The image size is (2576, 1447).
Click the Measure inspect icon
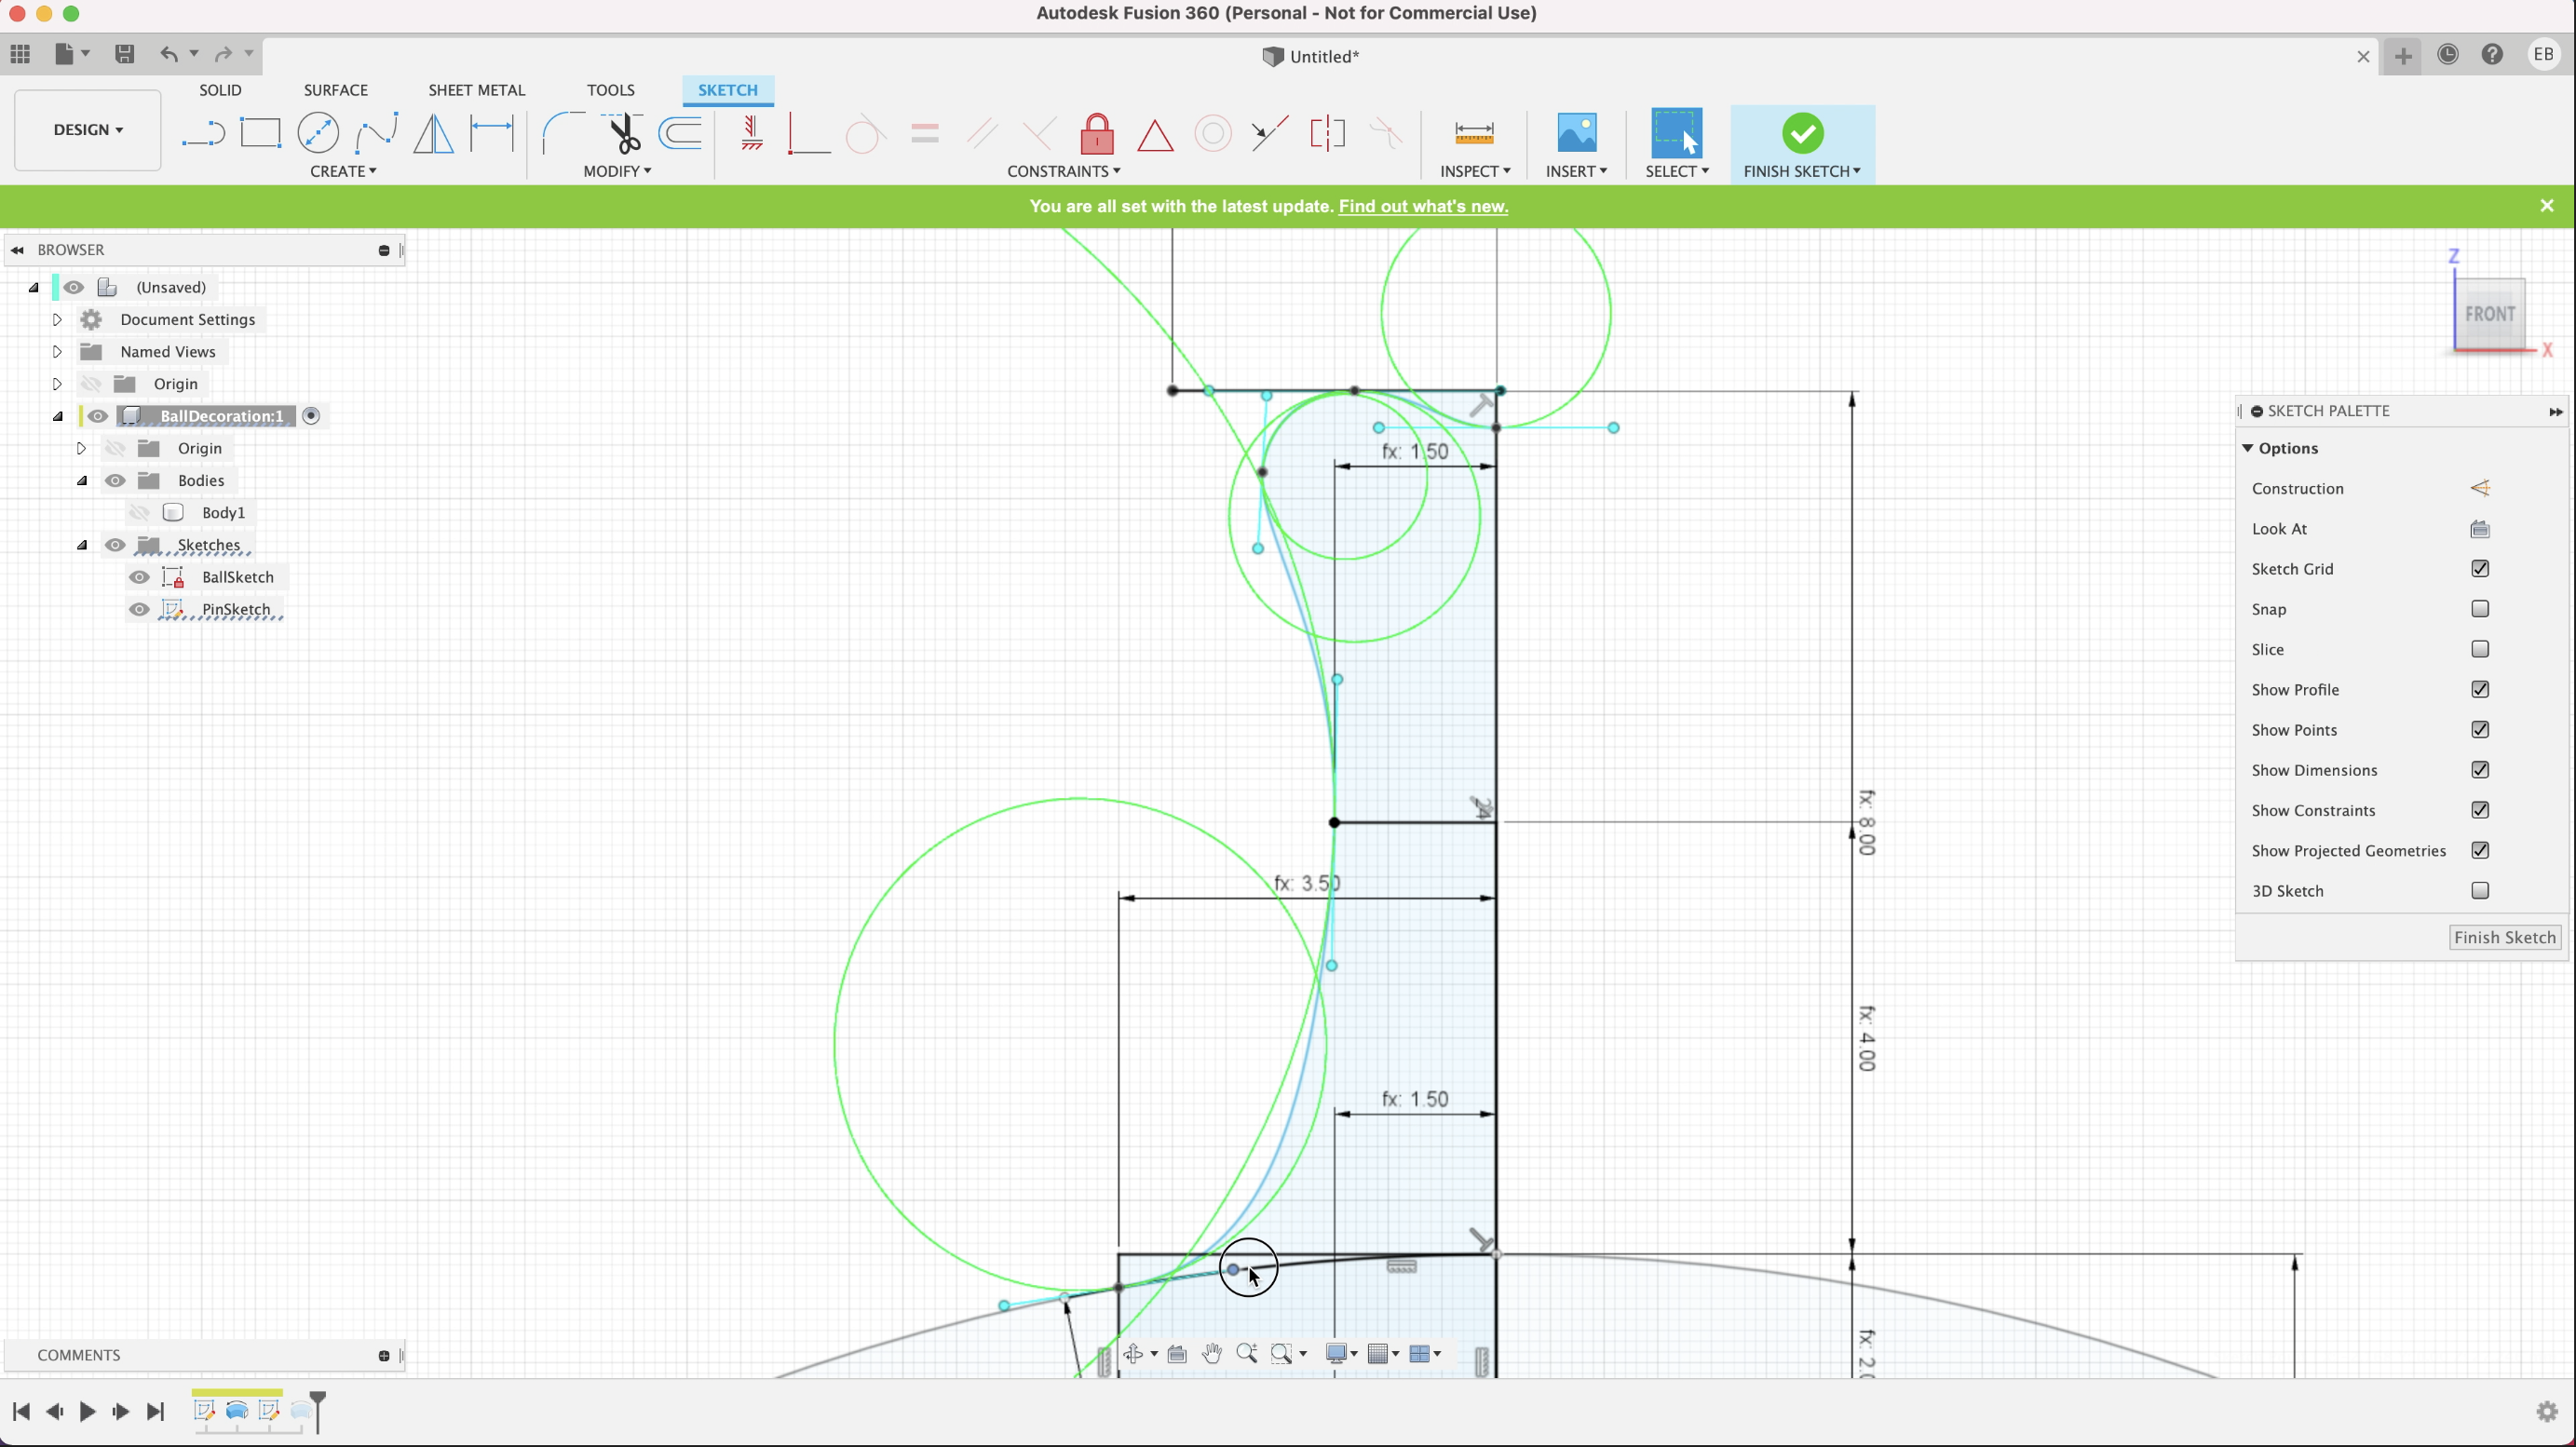[x=1473, y=133]
